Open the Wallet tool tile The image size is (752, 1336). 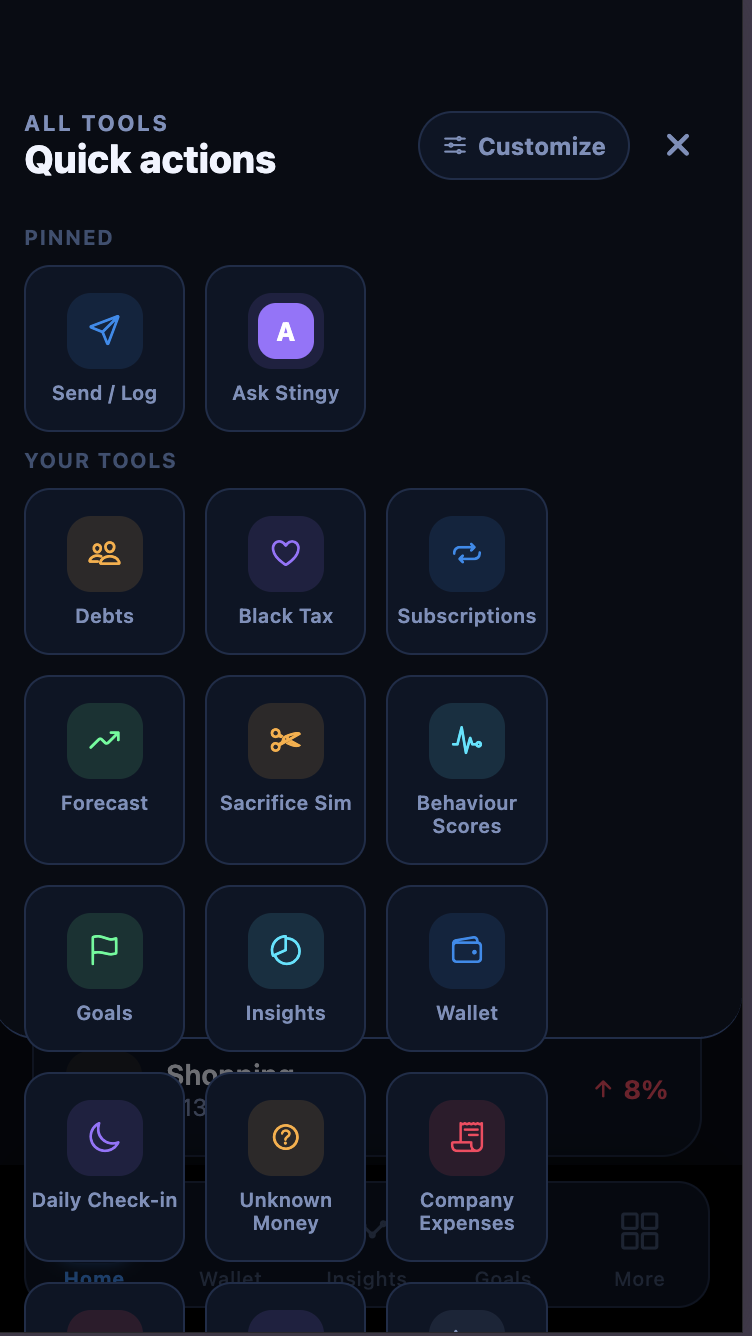coord(467,968)
